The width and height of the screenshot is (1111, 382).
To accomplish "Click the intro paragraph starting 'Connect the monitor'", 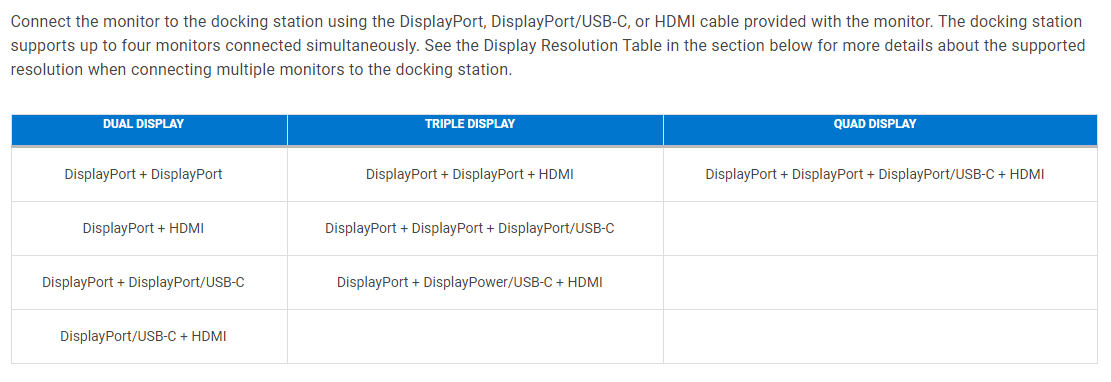I will pos(548,46).
